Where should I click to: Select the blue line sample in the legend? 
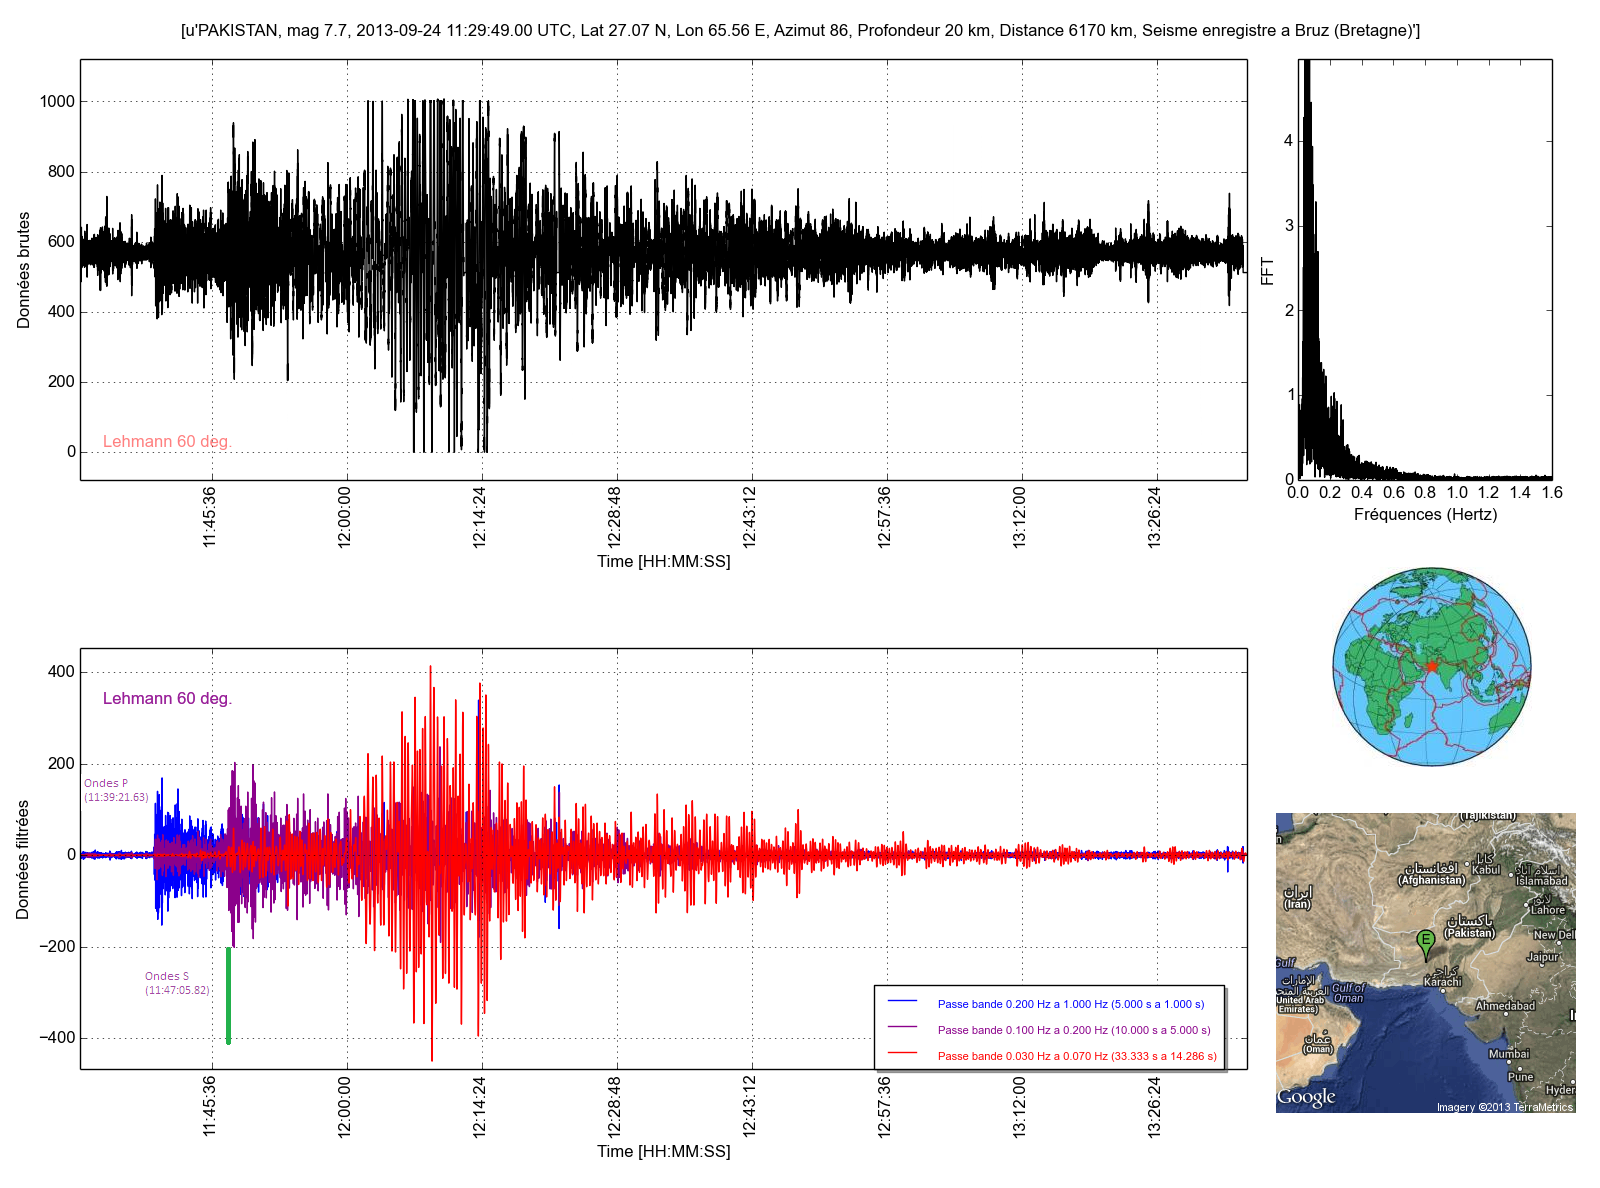(x=902, y=1001)
